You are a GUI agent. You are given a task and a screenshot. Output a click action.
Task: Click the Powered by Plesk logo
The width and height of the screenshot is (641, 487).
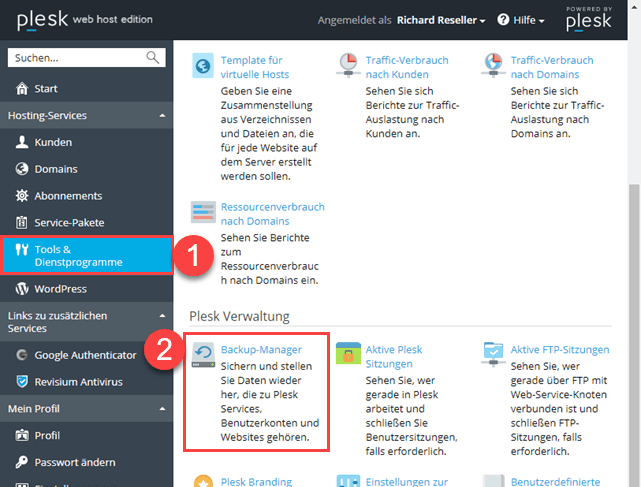[589, 19]
